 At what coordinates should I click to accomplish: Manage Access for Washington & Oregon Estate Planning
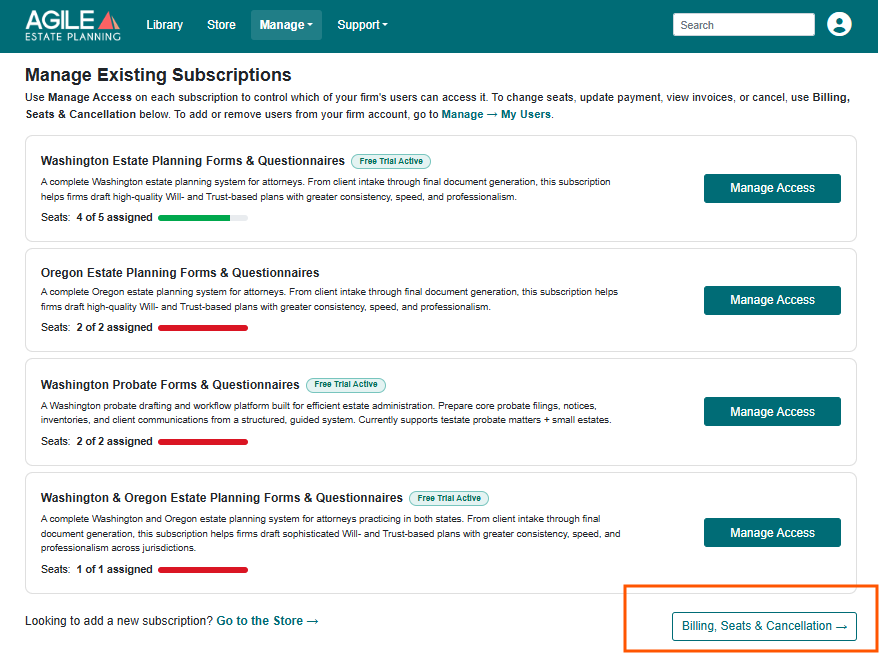pos(772,532)
